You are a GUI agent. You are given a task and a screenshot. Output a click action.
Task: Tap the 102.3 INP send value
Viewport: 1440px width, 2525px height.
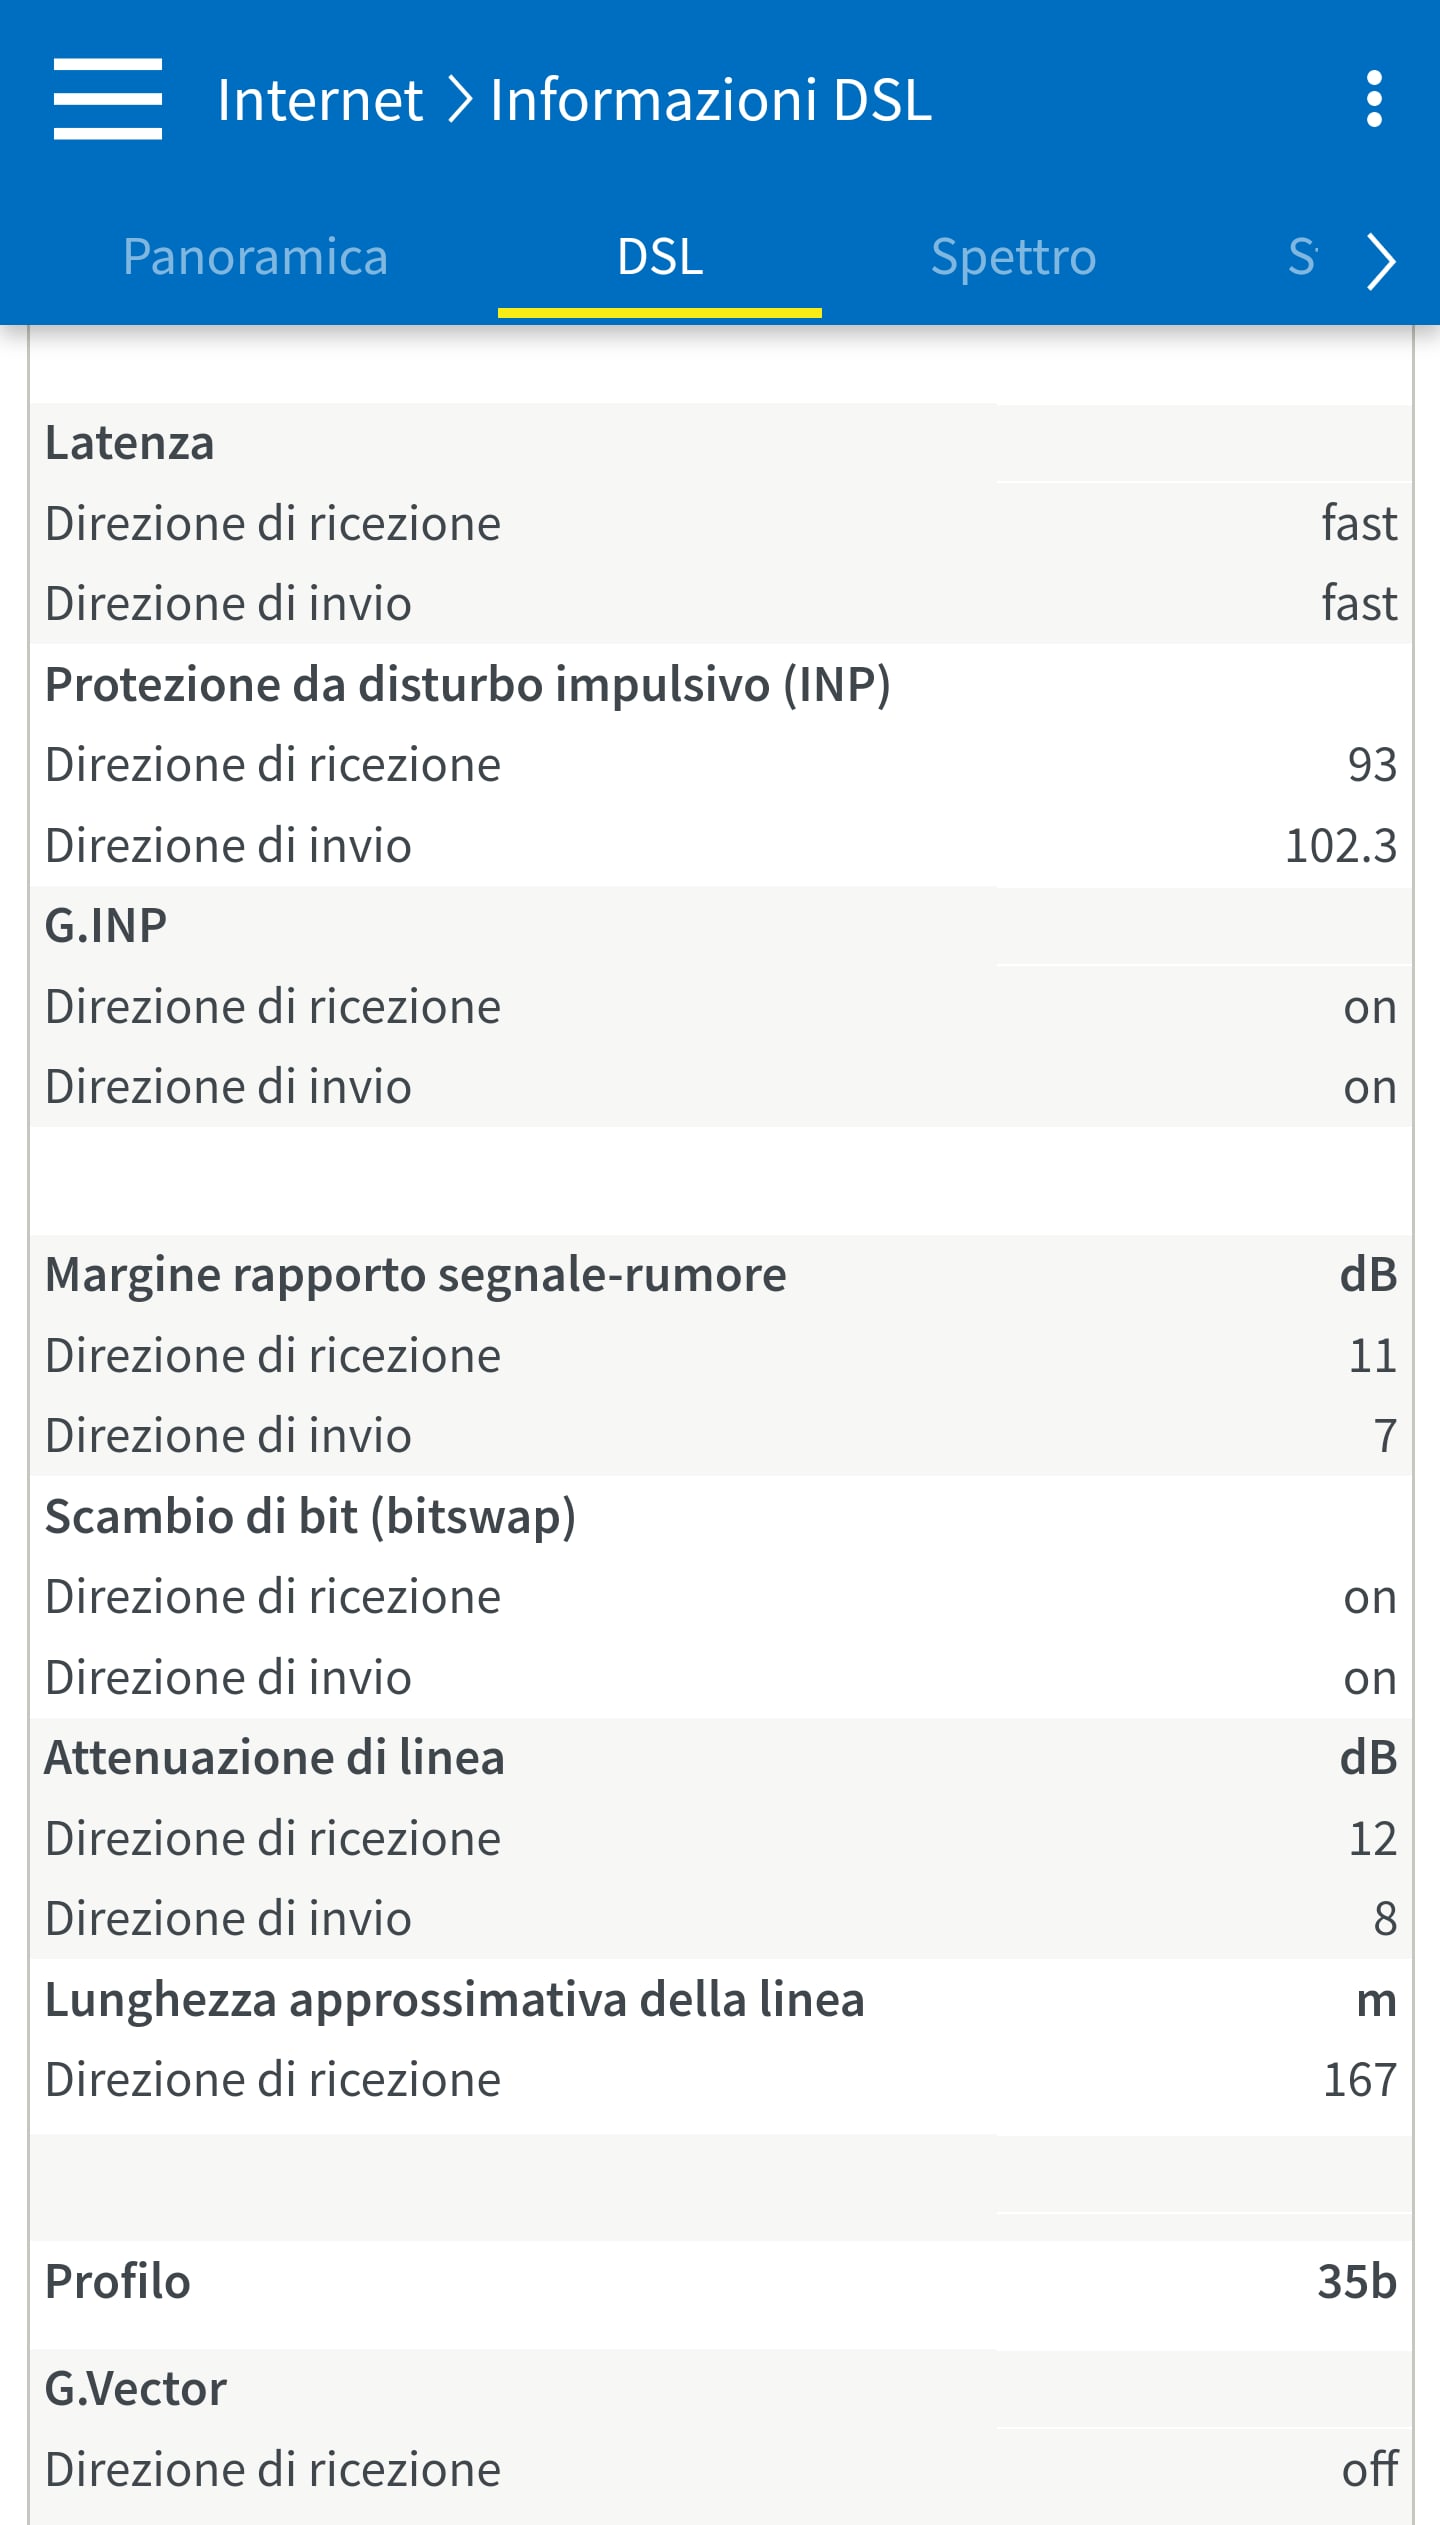pos(1340,846)
